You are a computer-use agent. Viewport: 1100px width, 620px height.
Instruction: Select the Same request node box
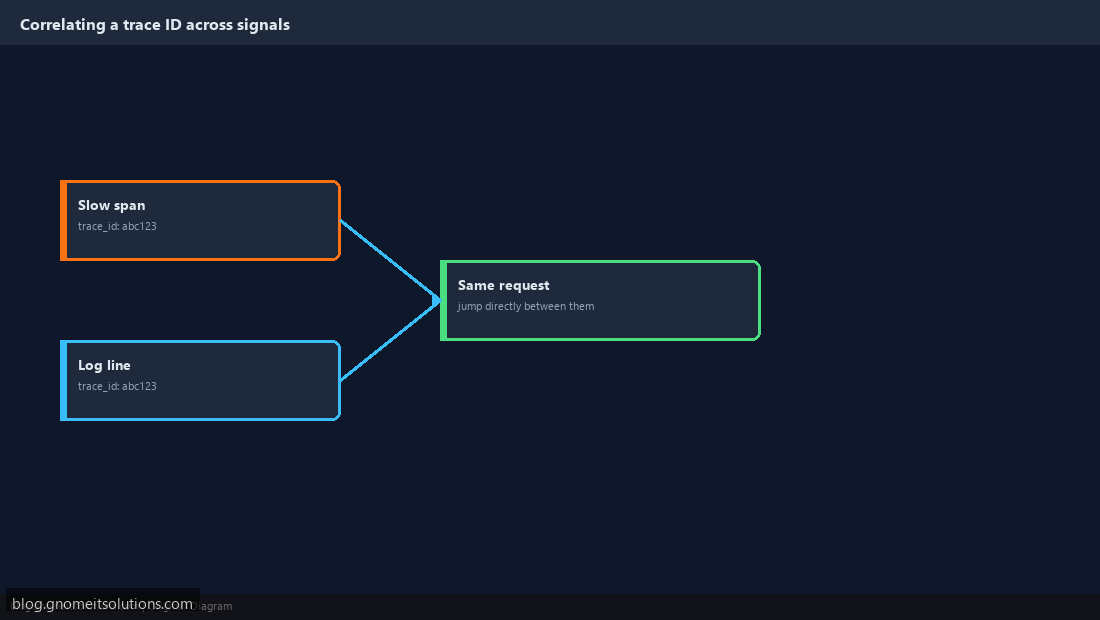pos(601,301)
